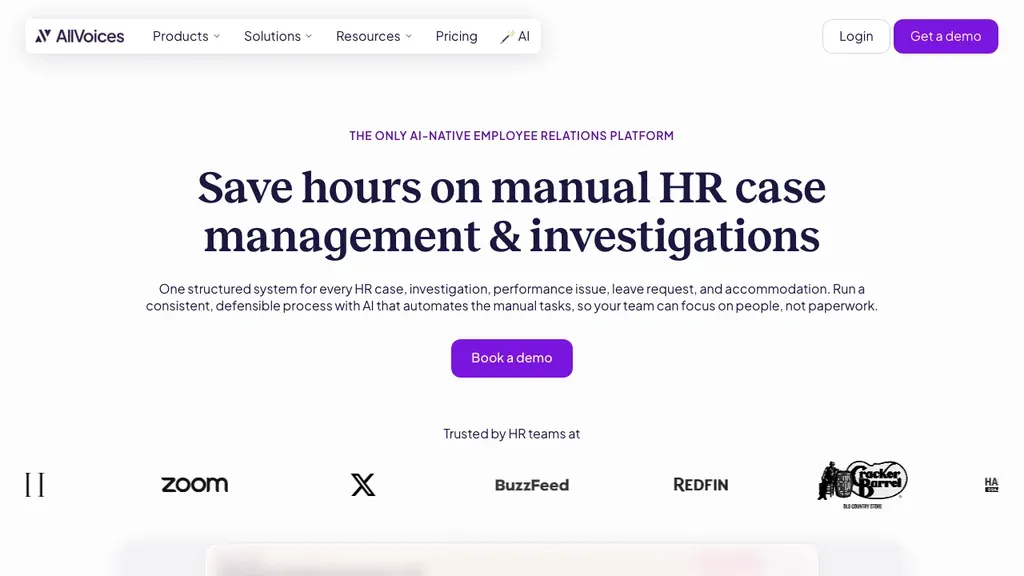1024x576 pixels.
Task: Click the 'Trusted by HR teams at' text
Action: [x=511, y=434]
